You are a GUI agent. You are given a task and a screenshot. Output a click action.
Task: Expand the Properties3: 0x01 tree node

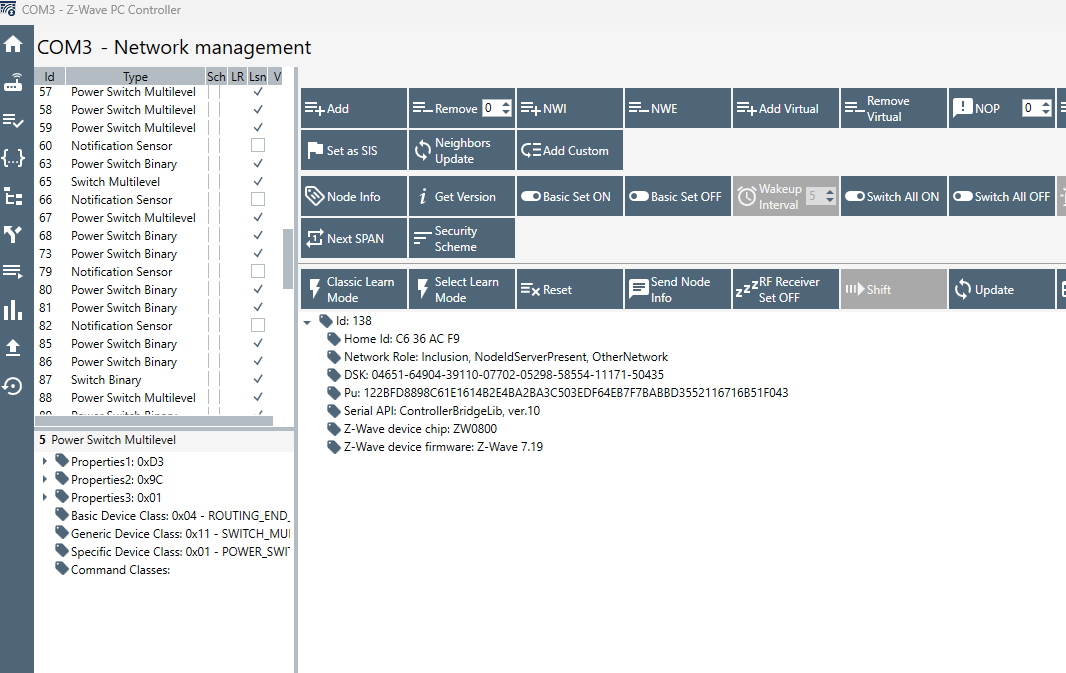tap(45, 498)
